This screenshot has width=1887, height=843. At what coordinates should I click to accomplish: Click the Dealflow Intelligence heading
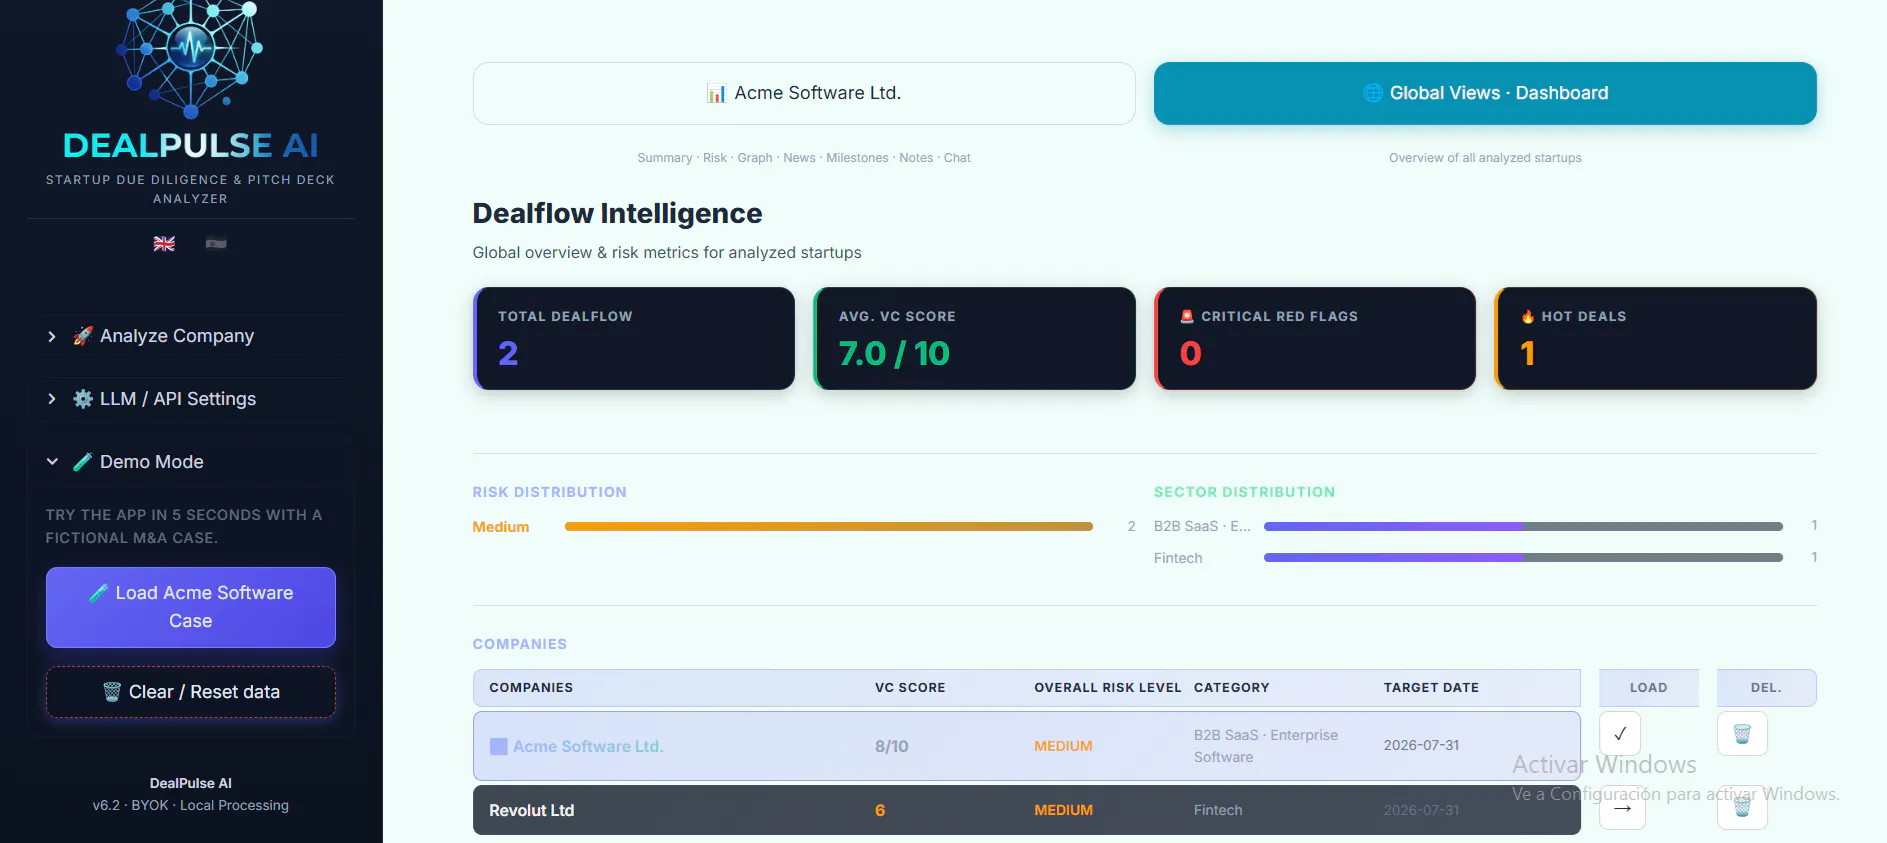click(617, 213)
